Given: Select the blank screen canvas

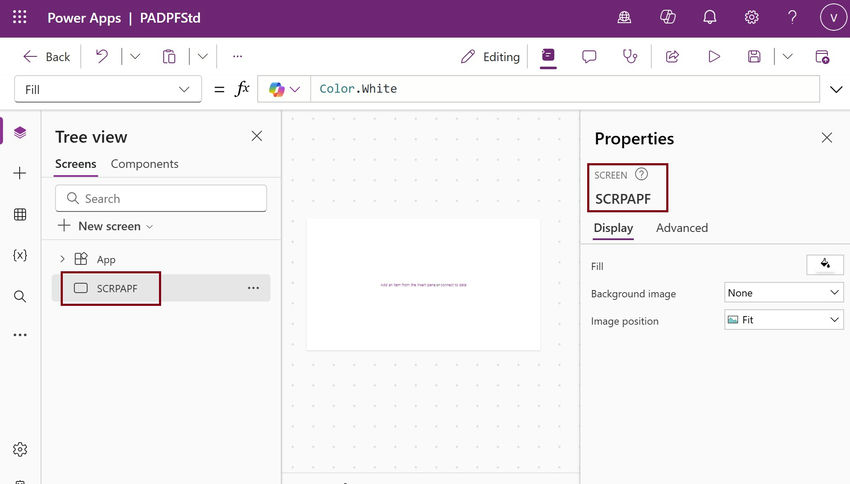Looking at the screenshot, I should 423,285.
